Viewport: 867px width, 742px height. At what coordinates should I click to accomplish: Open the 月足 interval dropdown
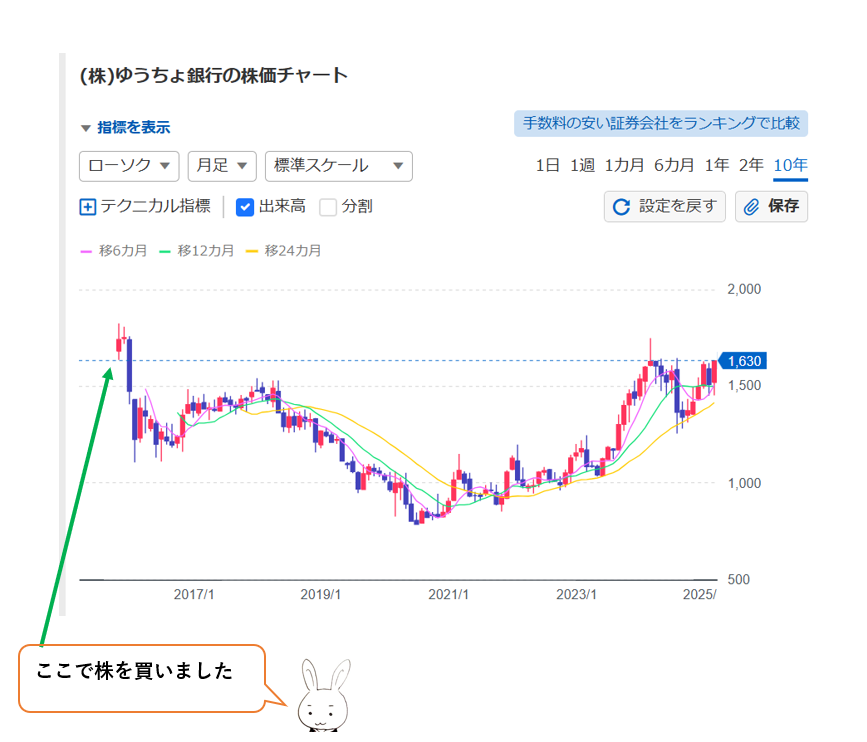(x=222, y=166)
